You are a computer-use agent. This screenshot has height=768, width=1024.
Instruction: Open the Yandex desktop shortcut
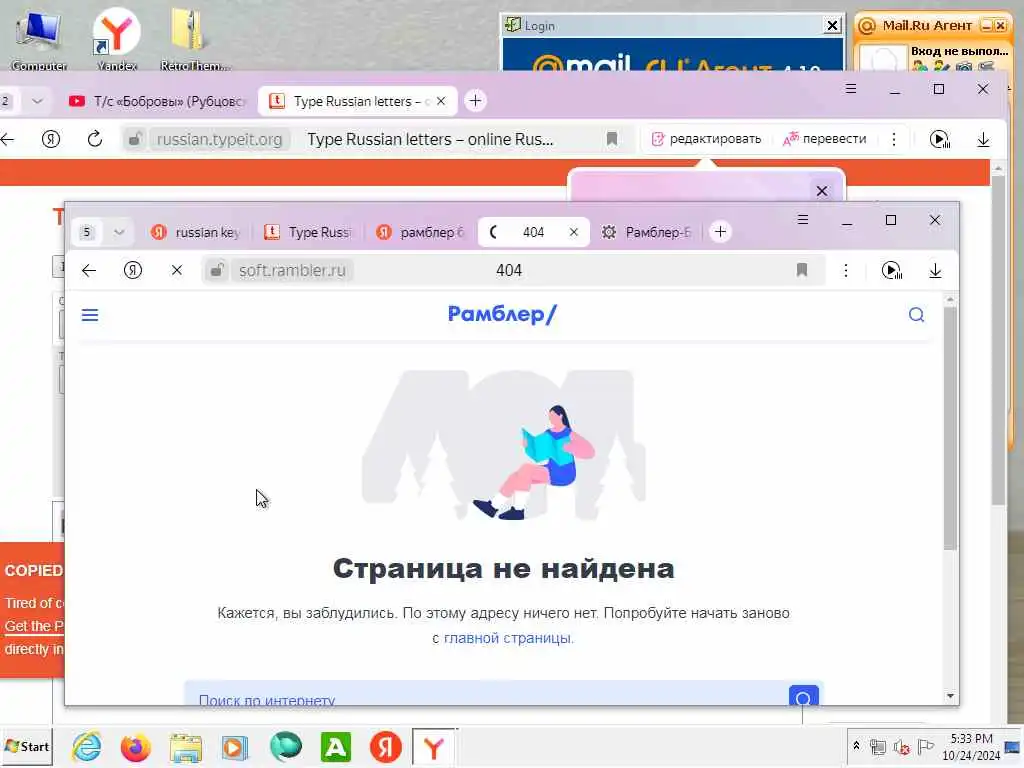(x=117, y=40)
